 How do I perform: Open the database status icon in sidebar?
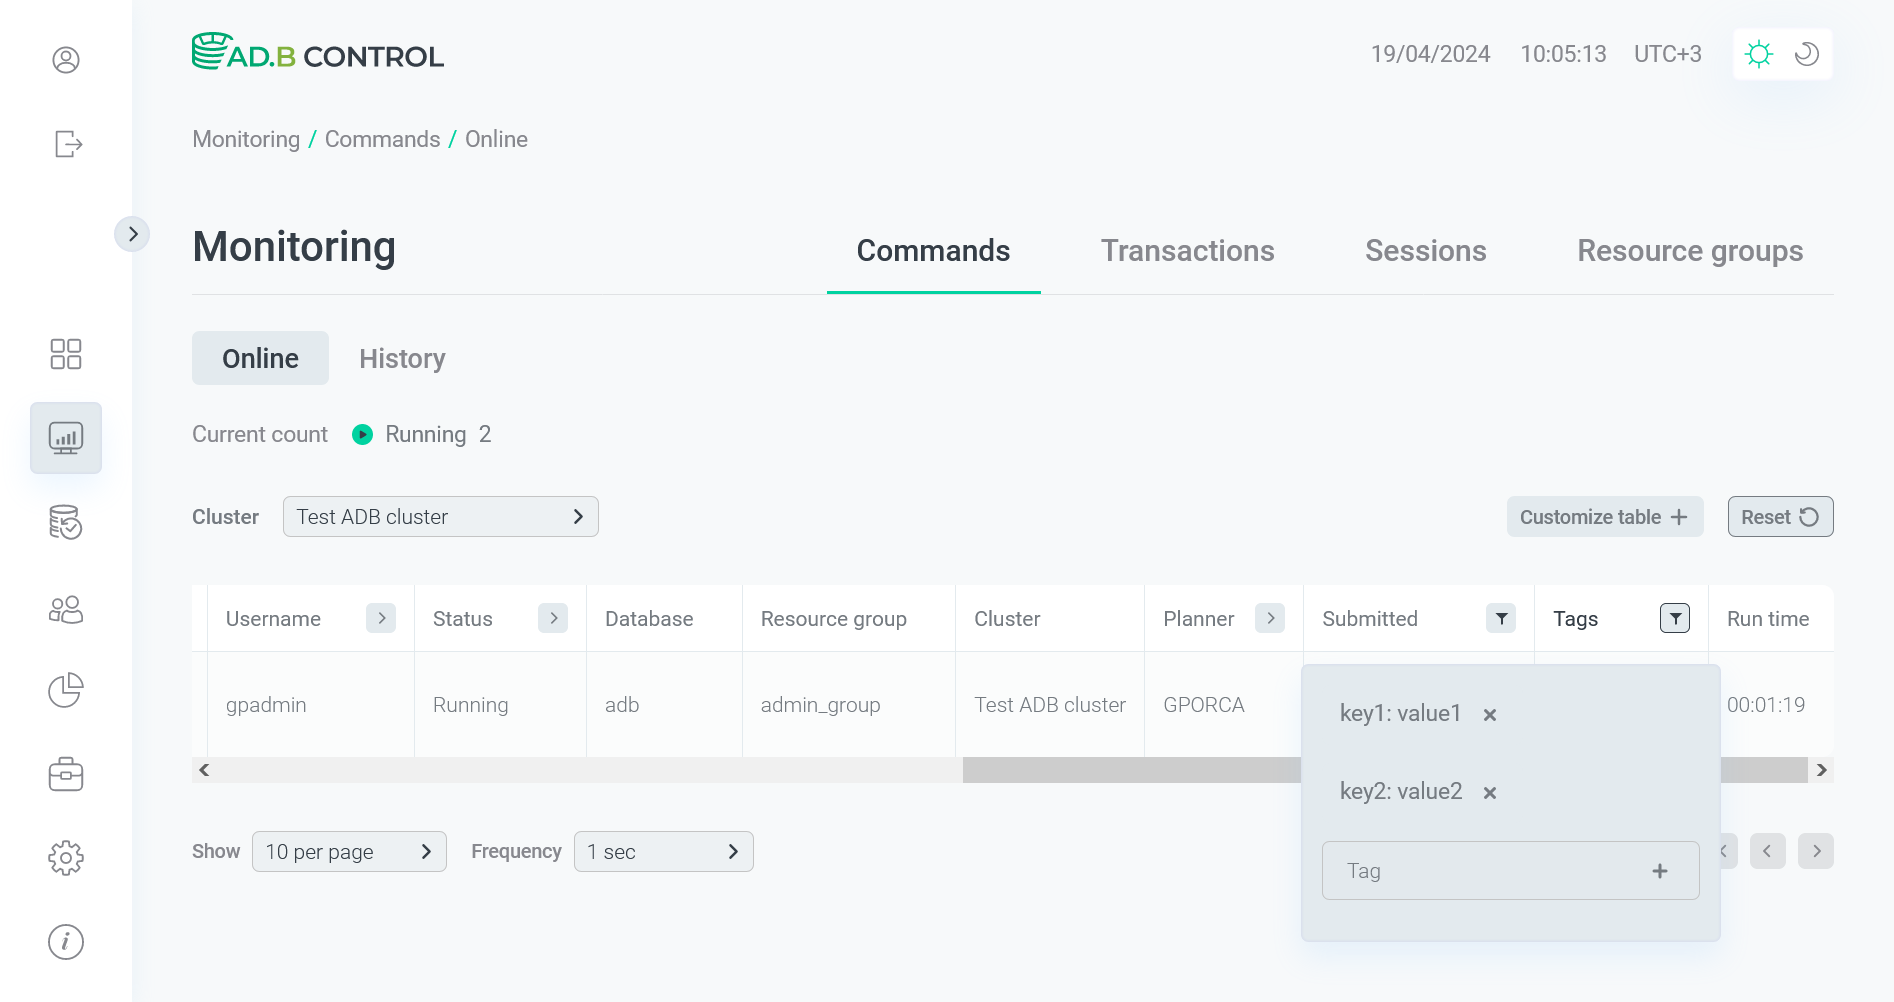[65, 522]
